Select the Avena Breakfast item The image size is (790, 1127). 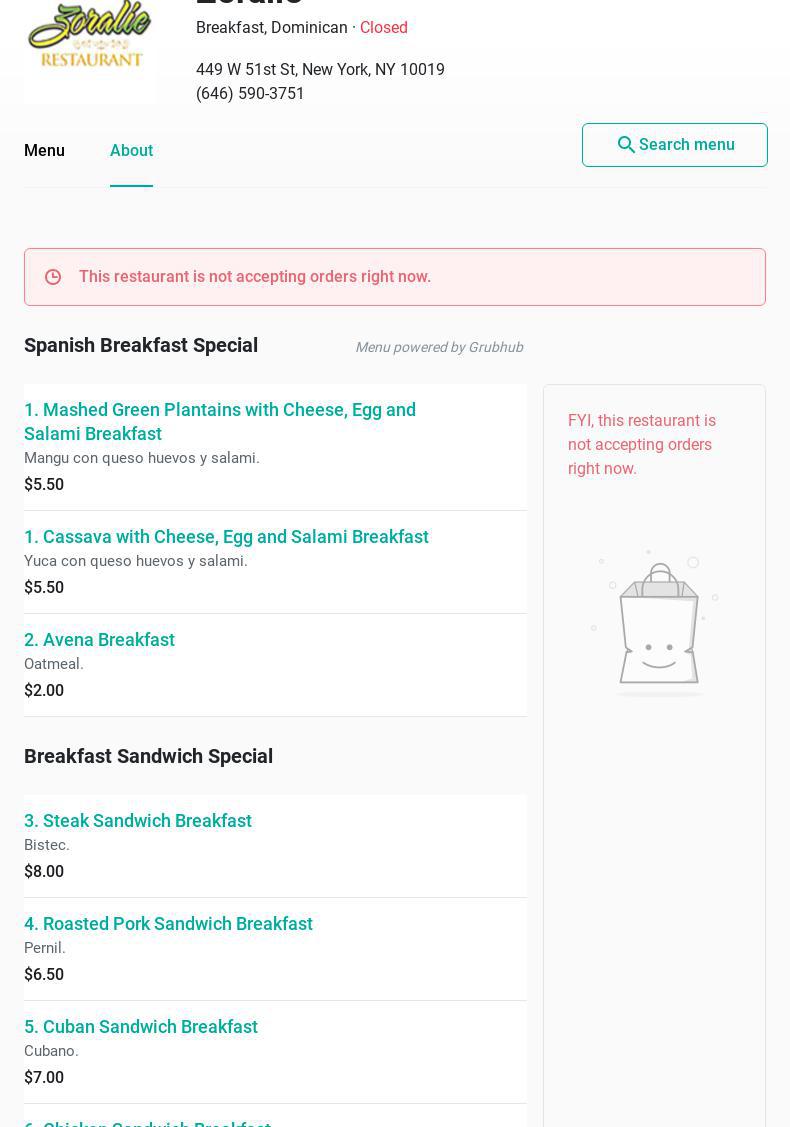(x=99, y=640)
